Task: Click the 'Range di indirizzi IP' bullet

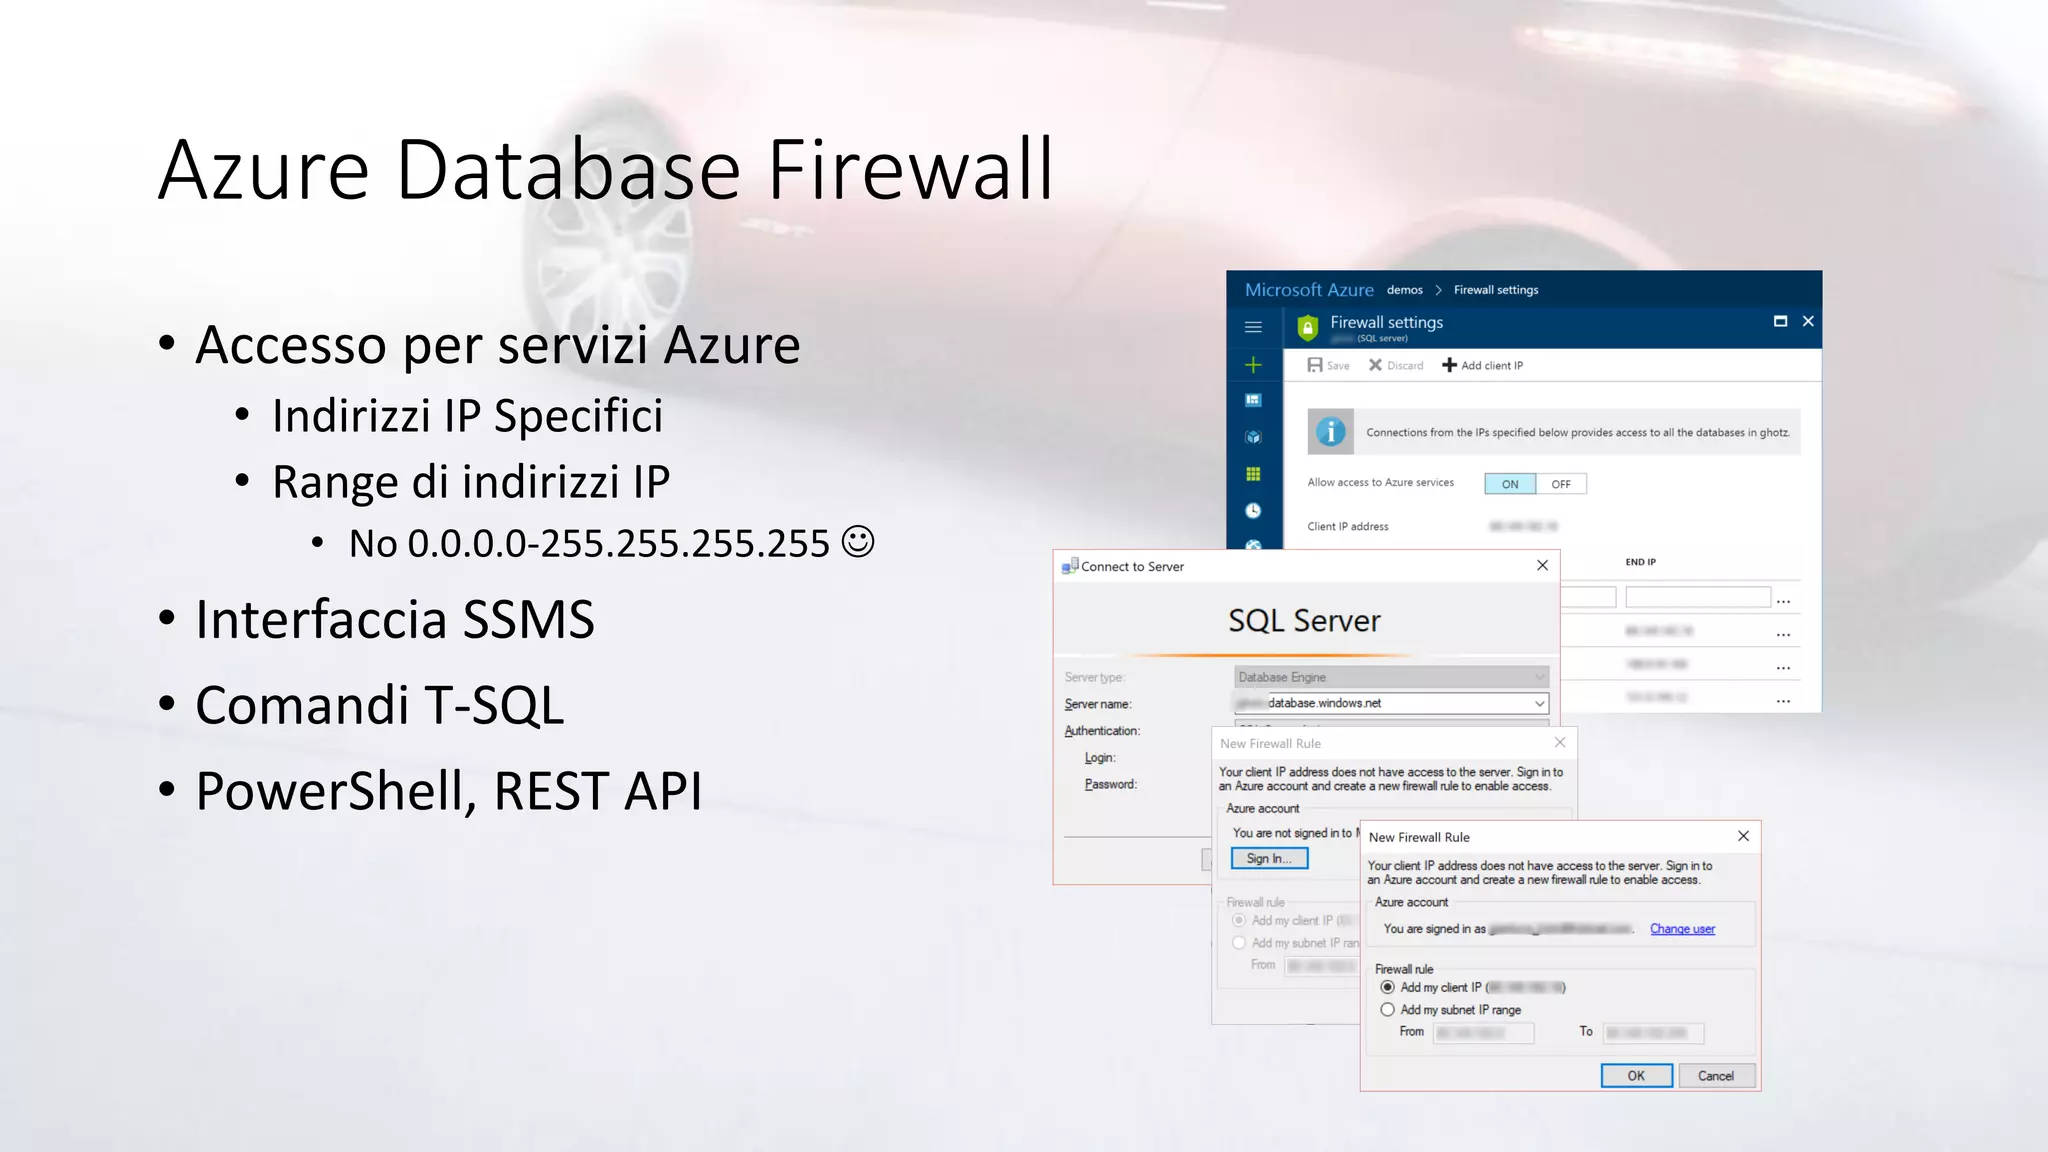Action: pos(471,482)
